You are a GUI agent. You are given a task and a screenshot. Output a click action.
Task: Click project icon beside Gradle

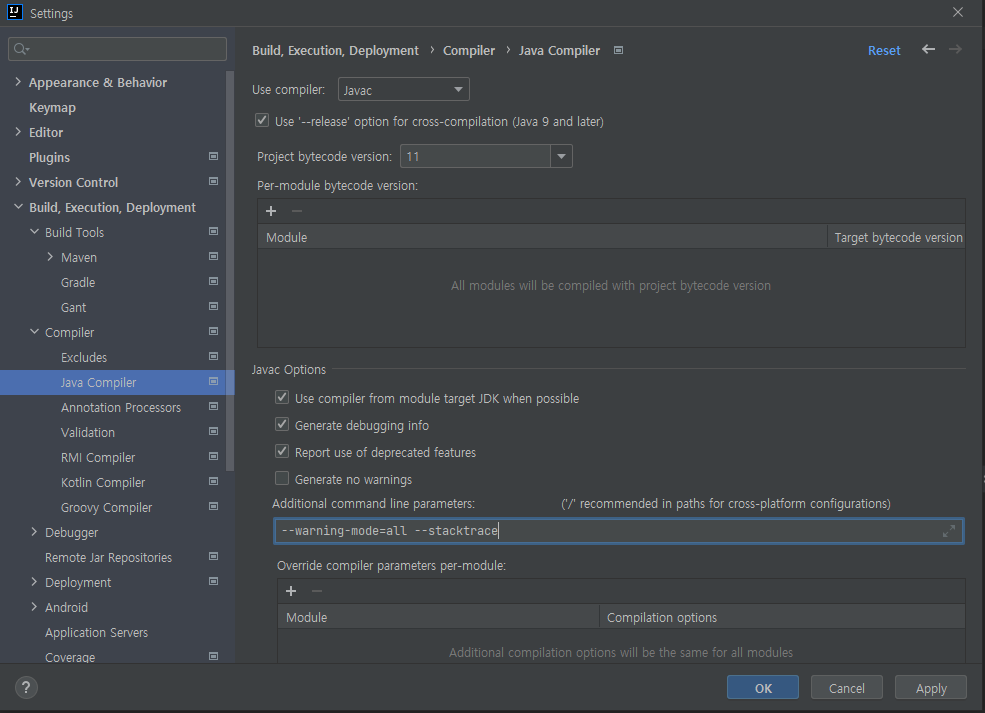tap(214, 281)
